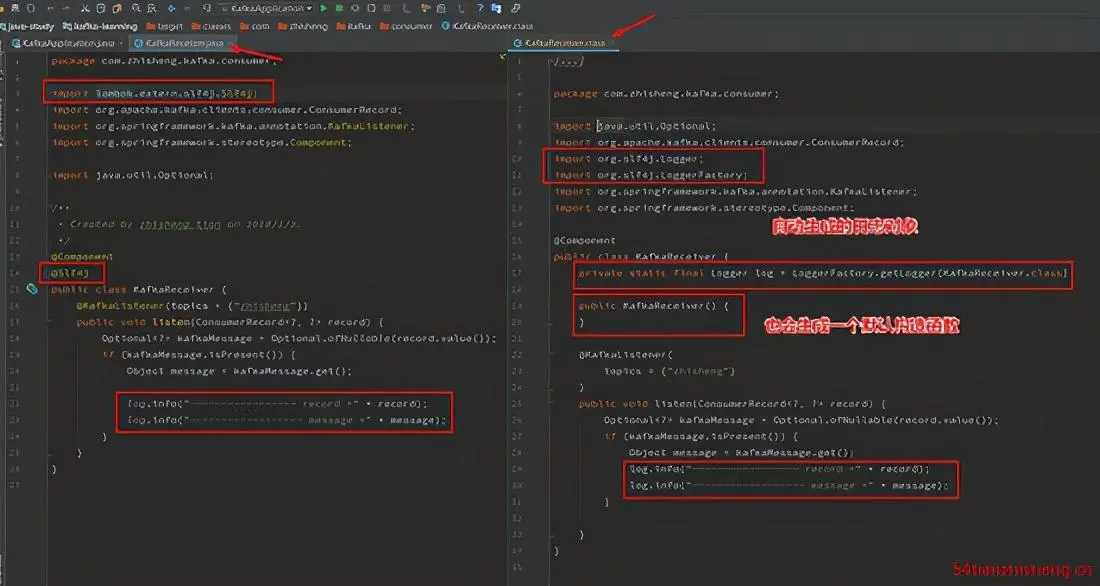Click import org.slf4j.LoggerFactory line in right pane

click(x=650, y=175)
